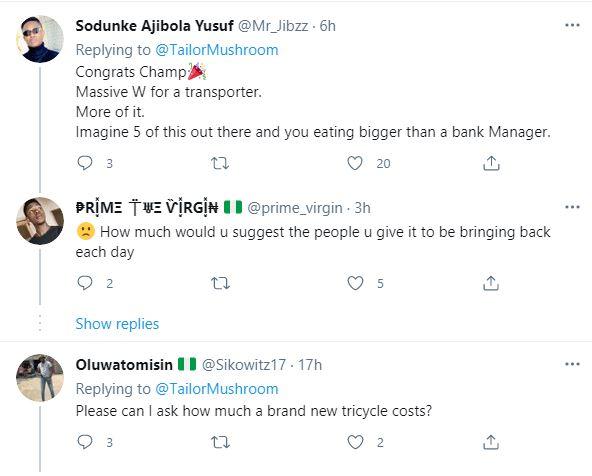The image size is (592, 476).
Task: Open more options for Mr_Jibzz tweet
Action: tap(572, 25)
